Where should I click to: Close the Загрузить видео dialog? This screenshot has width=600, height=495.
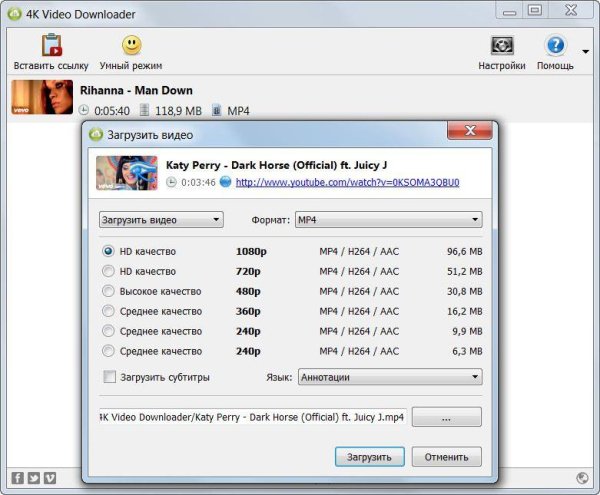[470, 130]
